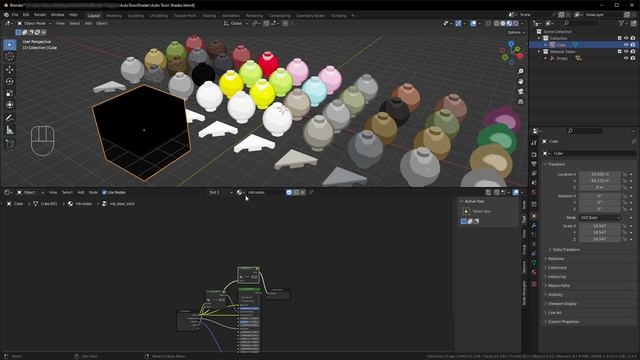Expand the Delta Transform panel
This screenshot has height=360, width=640.
coord(566,249)
